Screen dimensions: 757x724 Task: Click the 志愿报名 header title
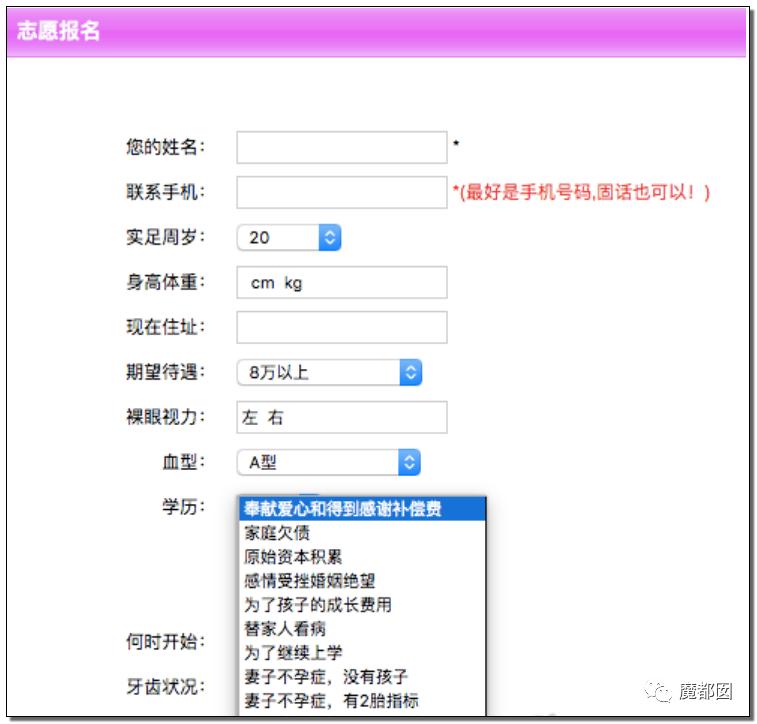point(58,31)
